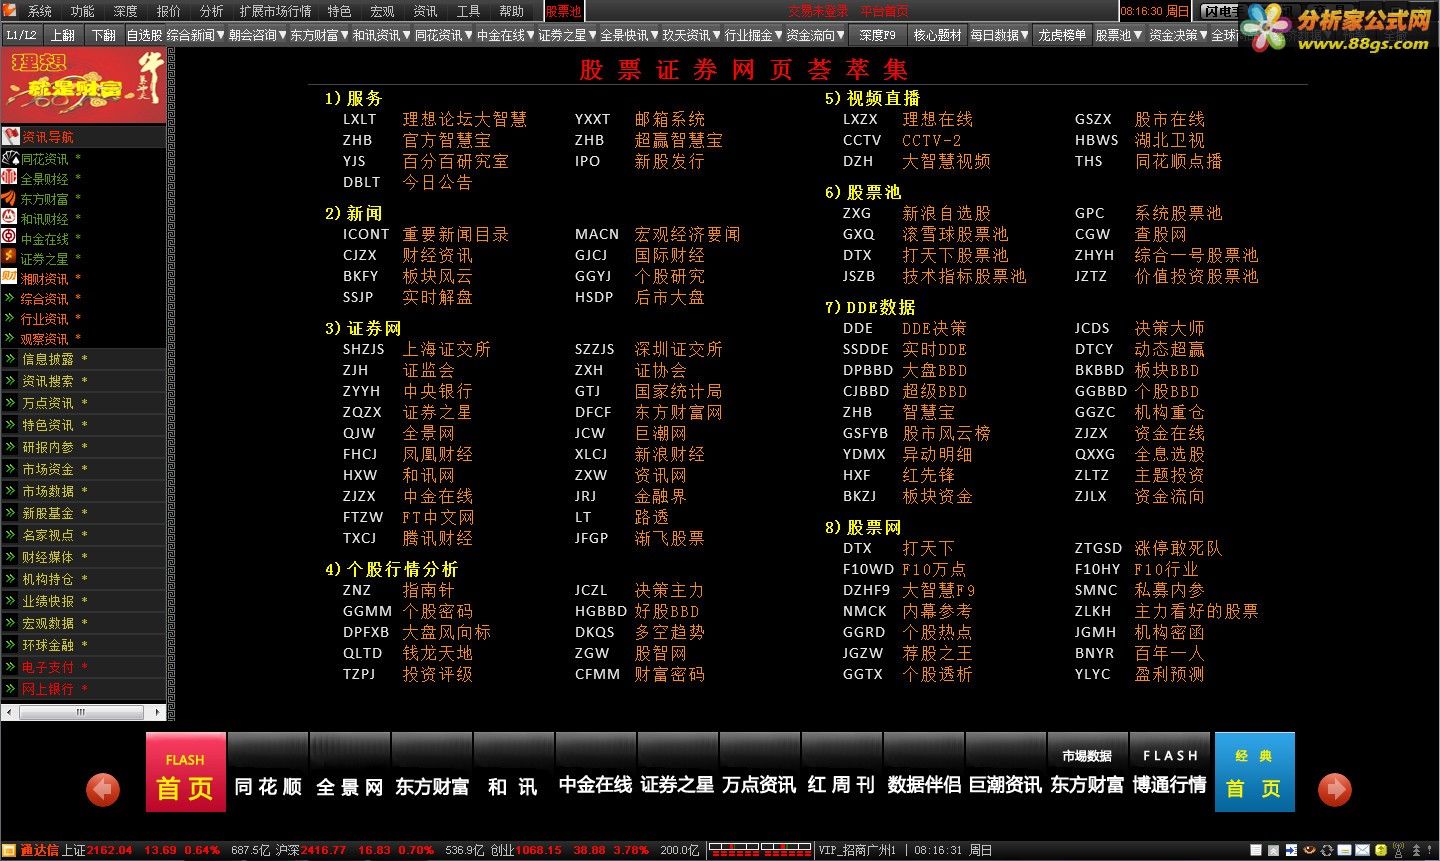Click the 同花资讯 logo icon in sidebar
Viewport: 1440px width, 861px height.
10,158
